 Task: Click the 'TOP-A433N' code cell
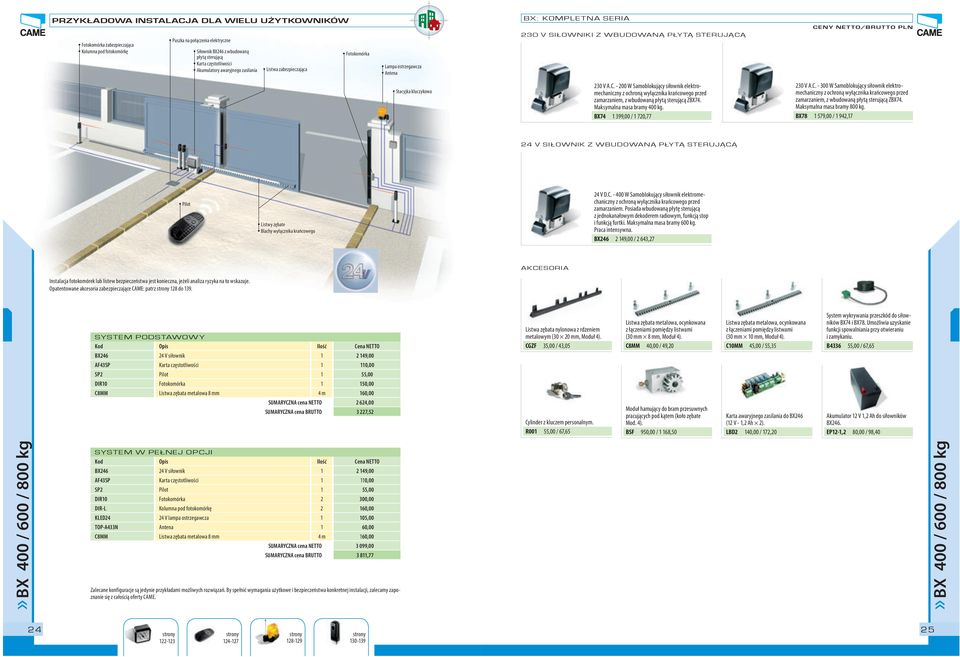point(122,527)
